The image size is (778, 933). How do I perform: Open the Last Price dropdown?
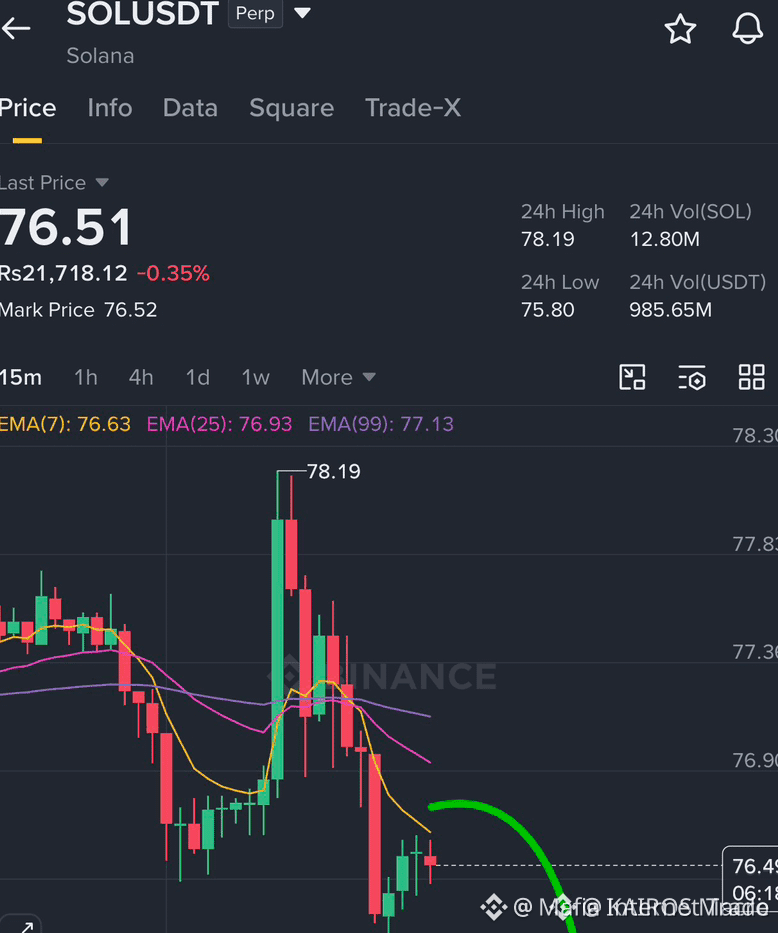[x=54, y=183]
